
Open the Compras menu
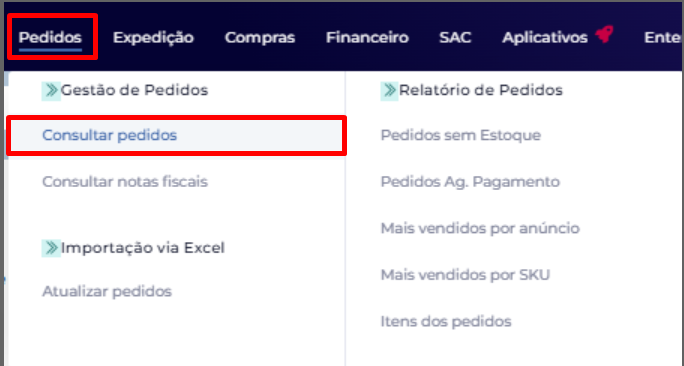tap(260, 38)
